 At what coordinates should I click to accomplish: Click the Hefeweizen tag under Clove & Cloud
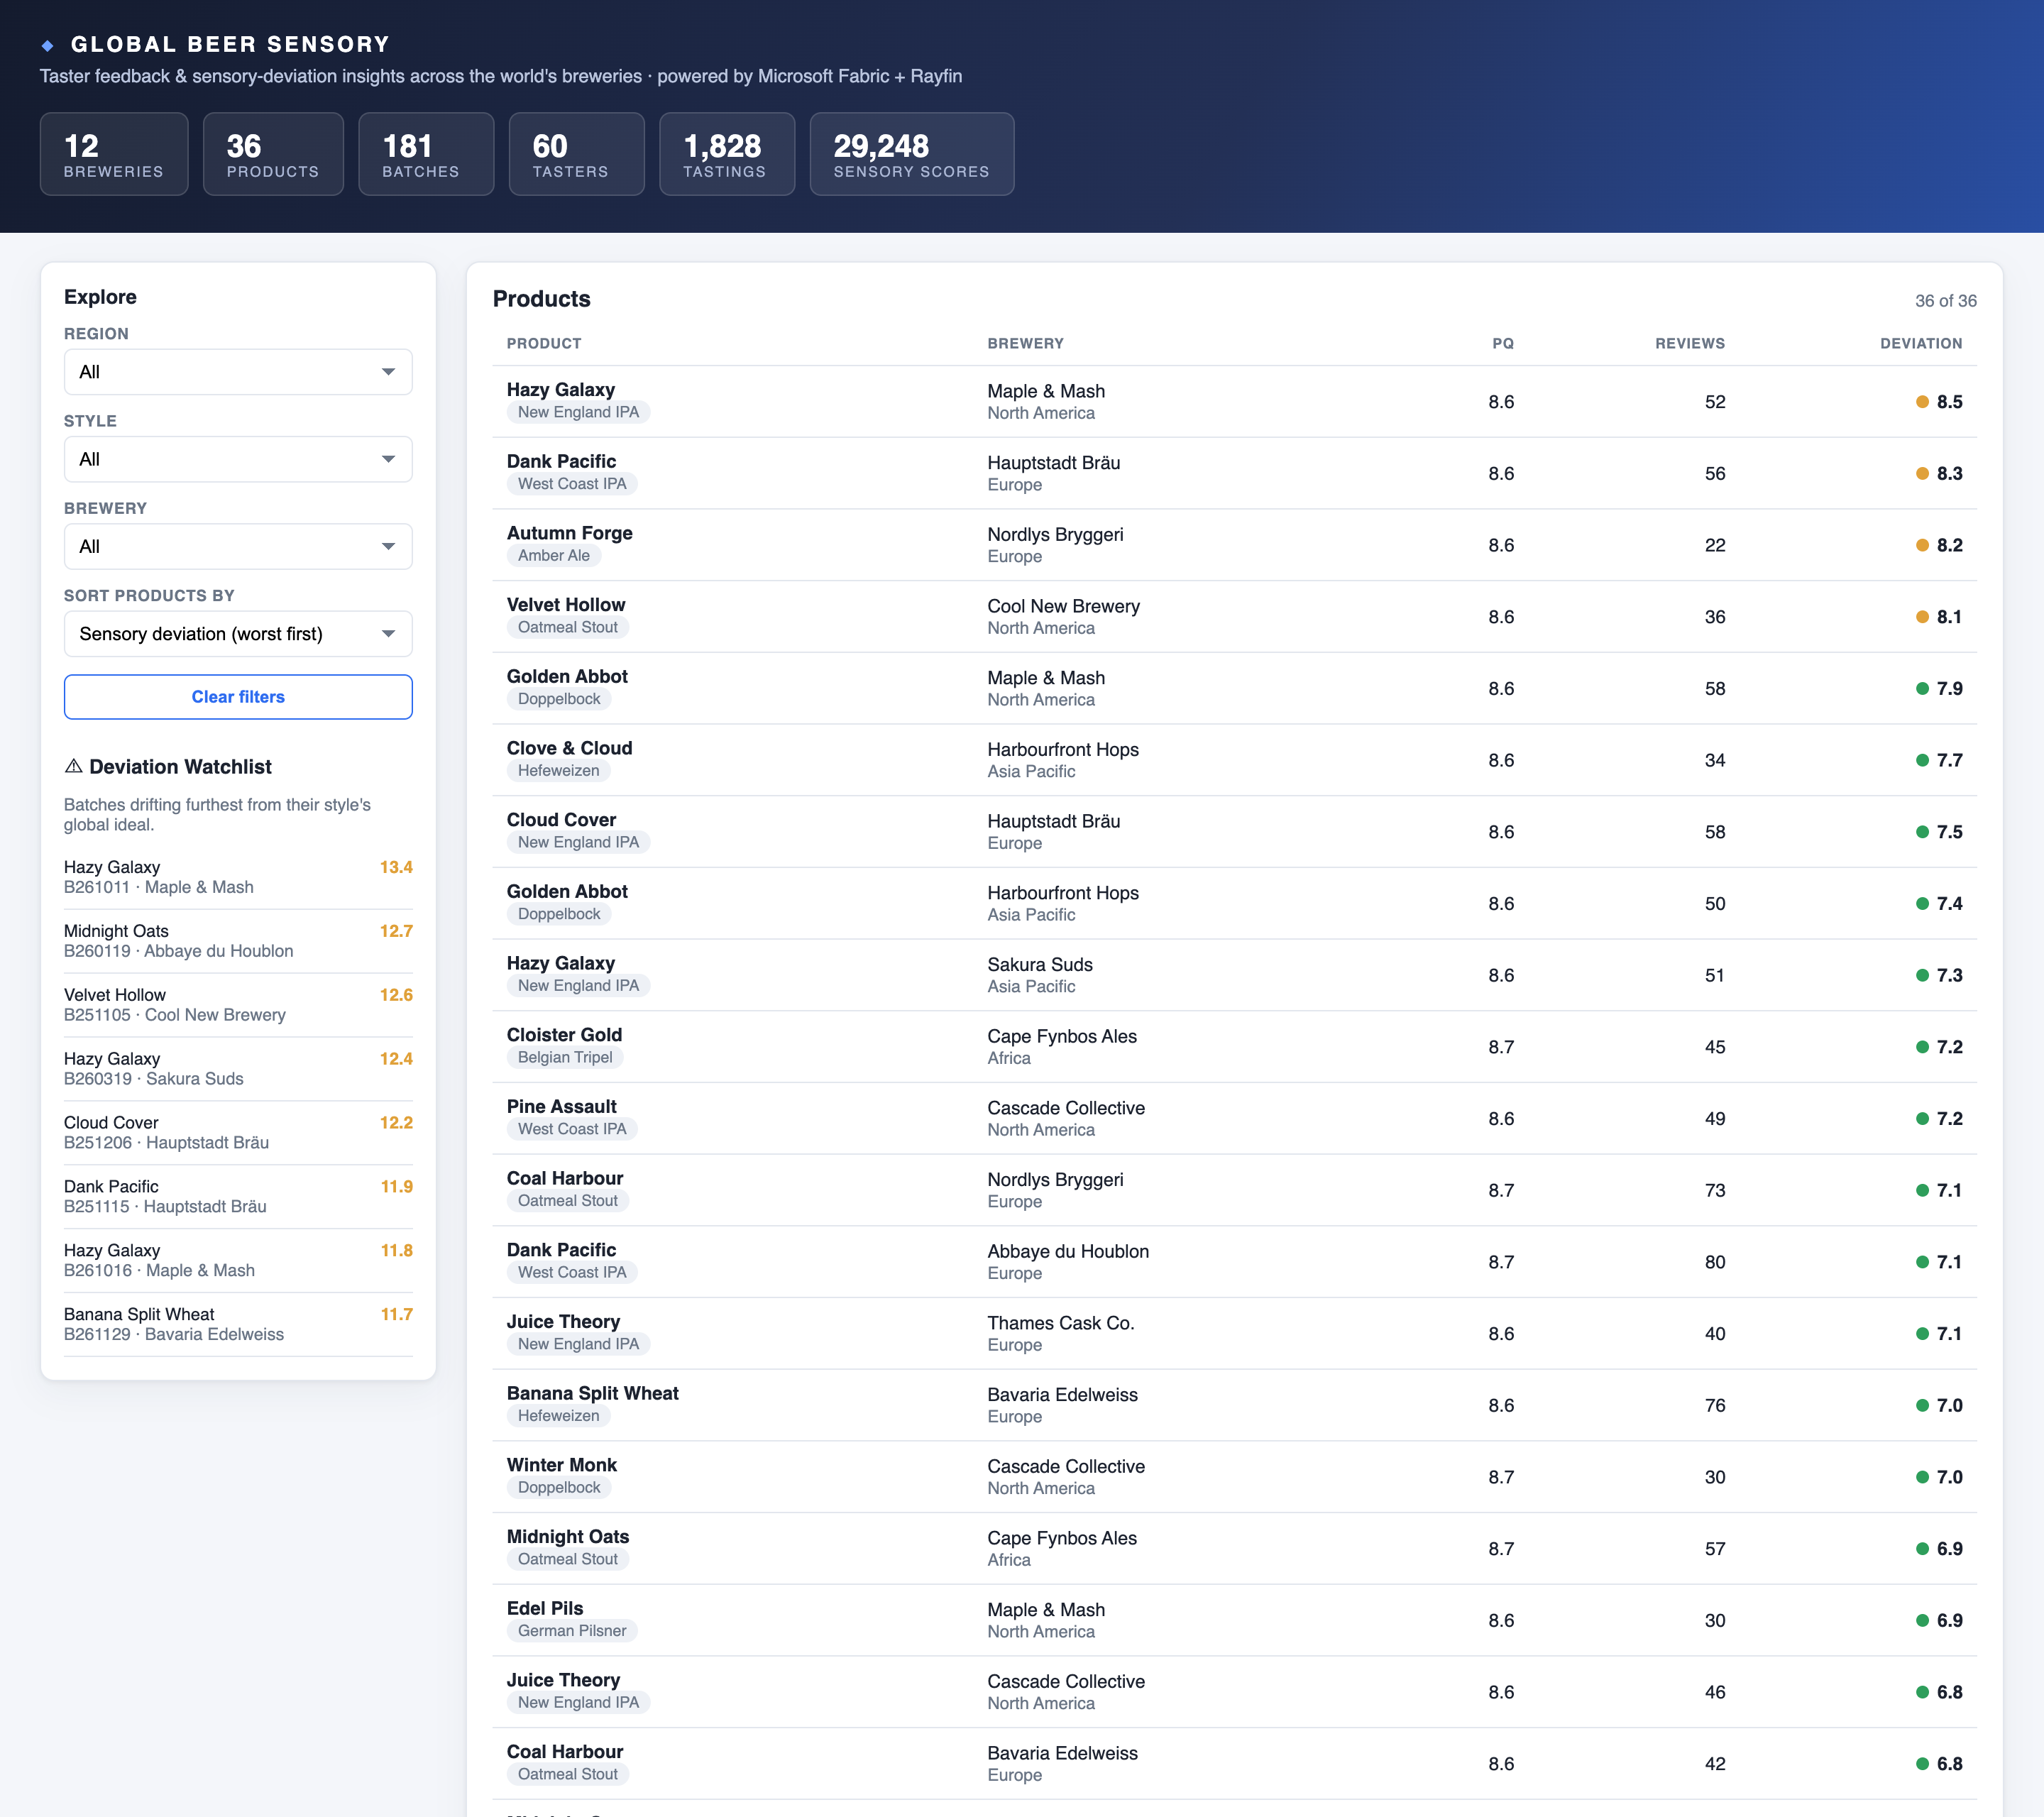click(559, 771)
